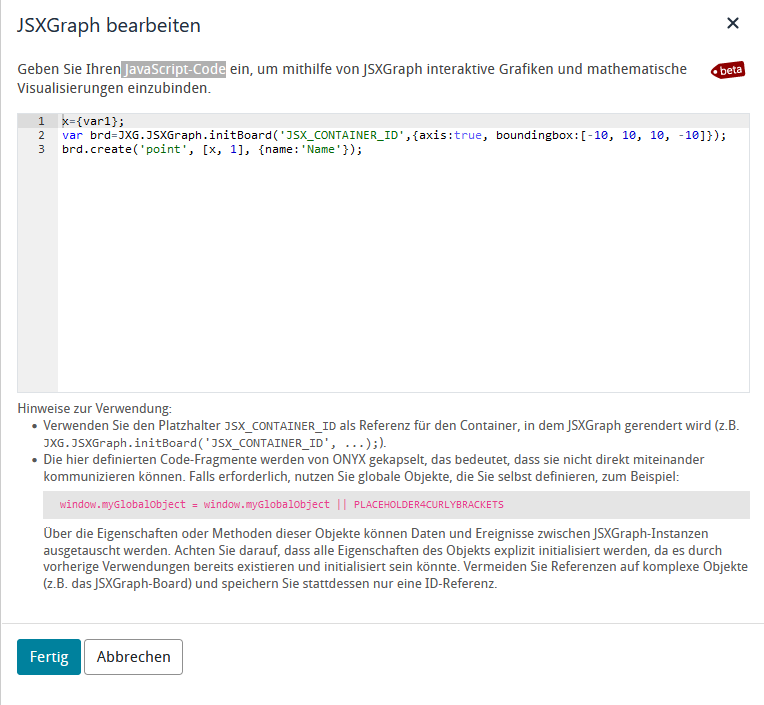Click the Fertig button
The height and width of the screenshot is (705, 764).
tap(49, 657)
